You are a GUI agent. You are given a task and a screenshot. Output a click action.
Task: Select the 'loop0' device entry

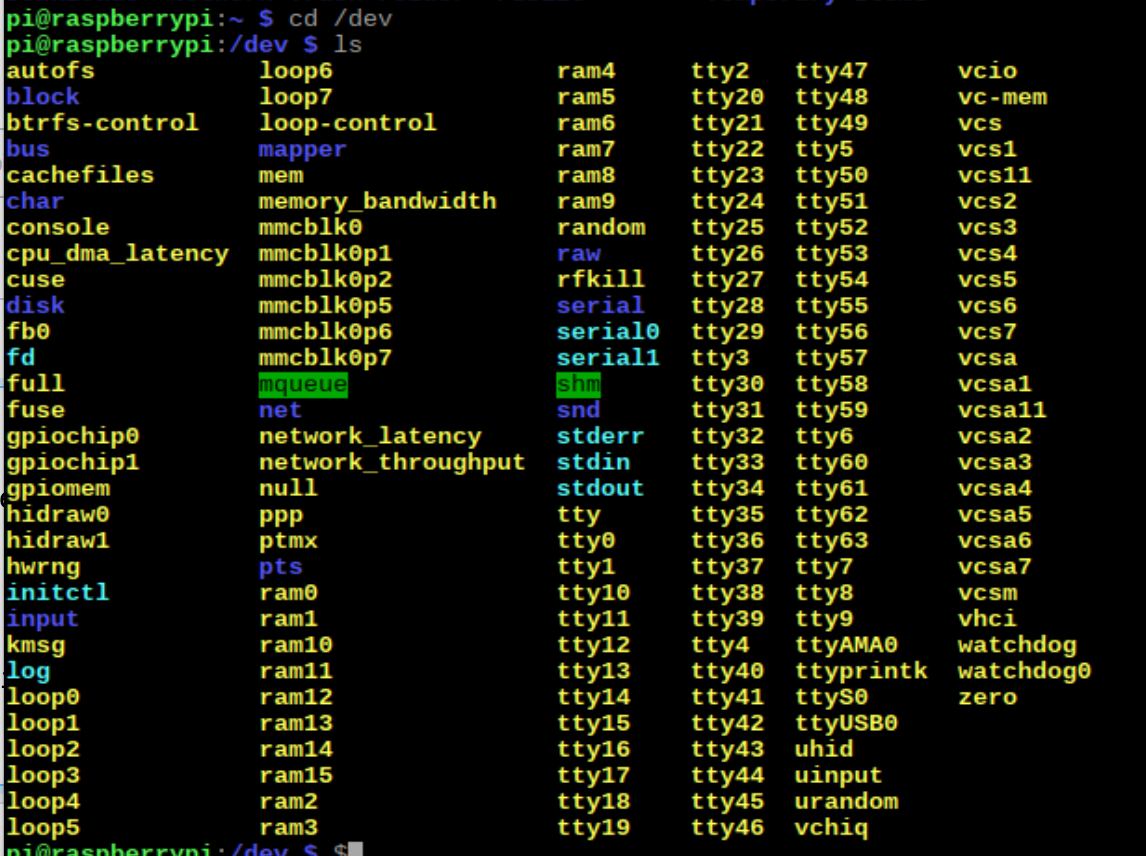pos(42,697)
